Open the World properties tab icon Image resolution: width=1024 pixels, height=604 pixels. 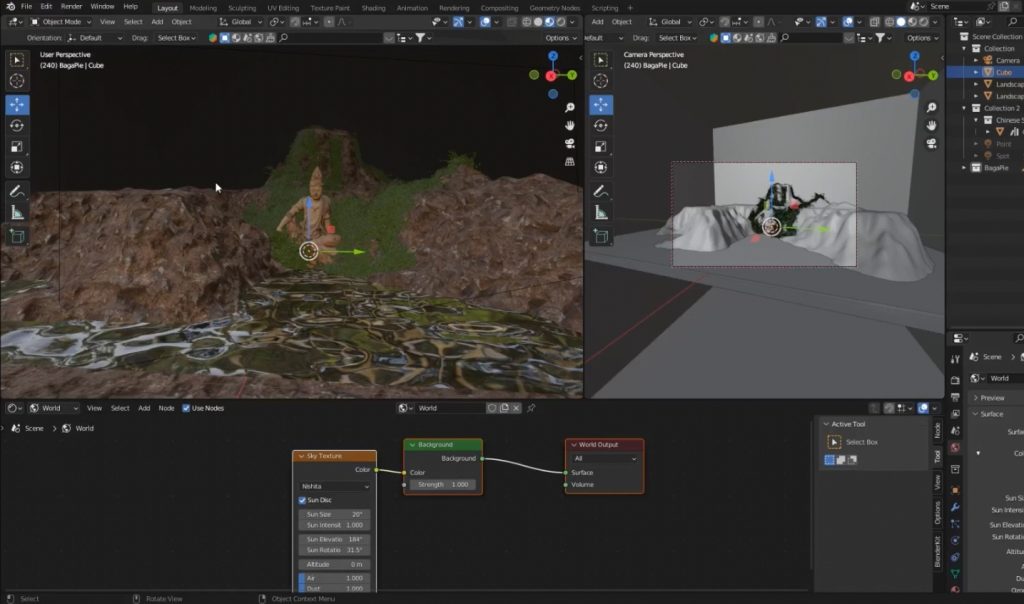[955, 448]
